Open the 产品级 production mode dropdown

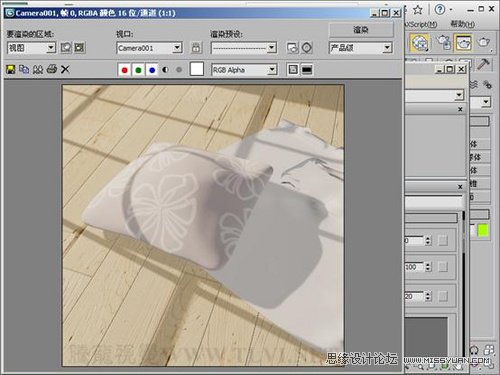coord(360,48)
